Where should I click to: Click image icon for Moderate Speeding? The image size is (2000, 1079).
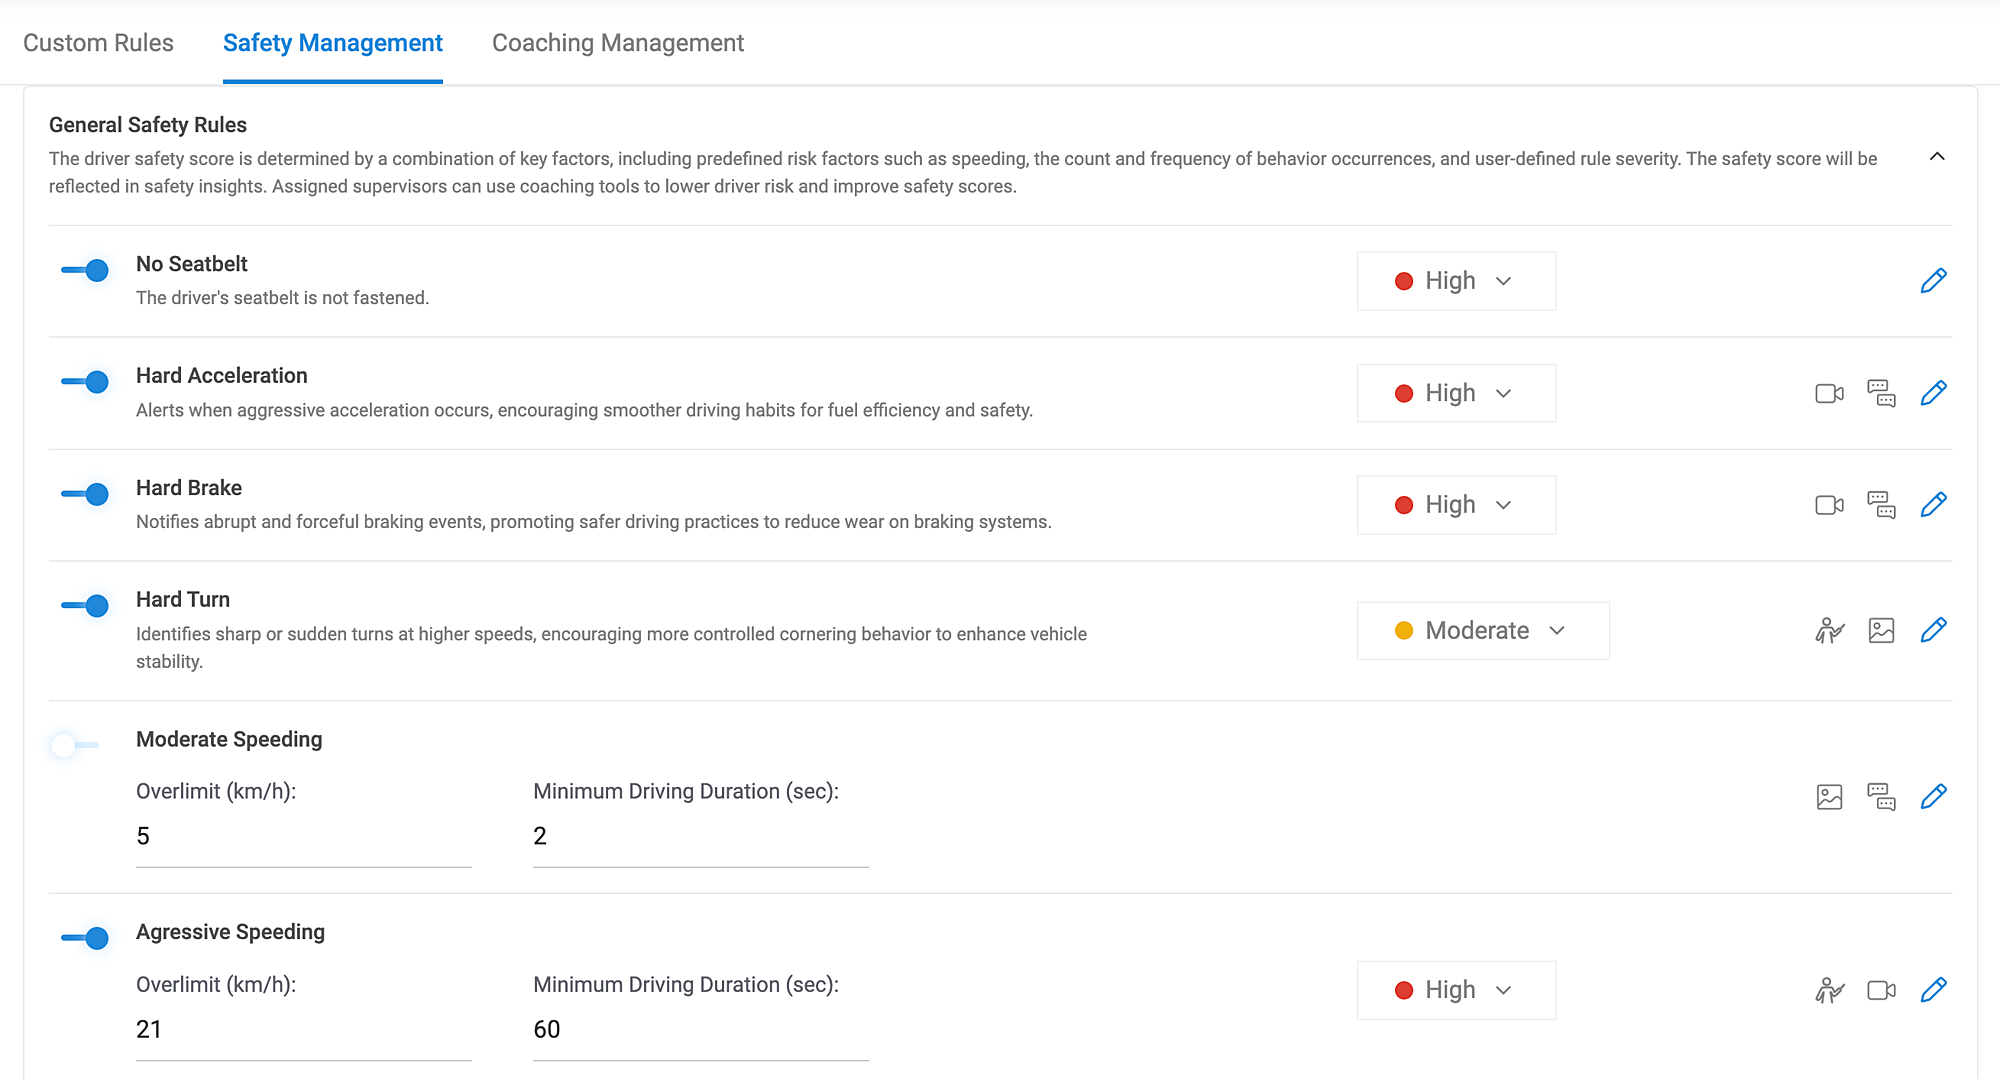[1829, 797]
